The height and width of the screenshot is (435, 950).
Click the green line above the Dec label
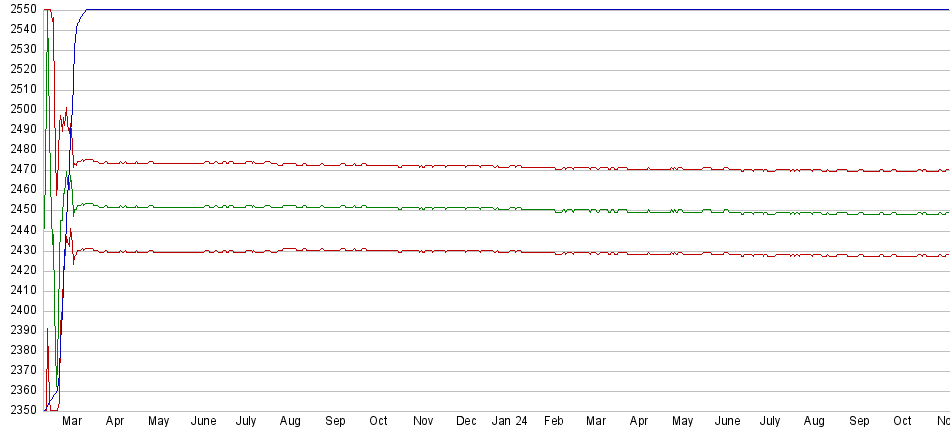coord(466,208)
